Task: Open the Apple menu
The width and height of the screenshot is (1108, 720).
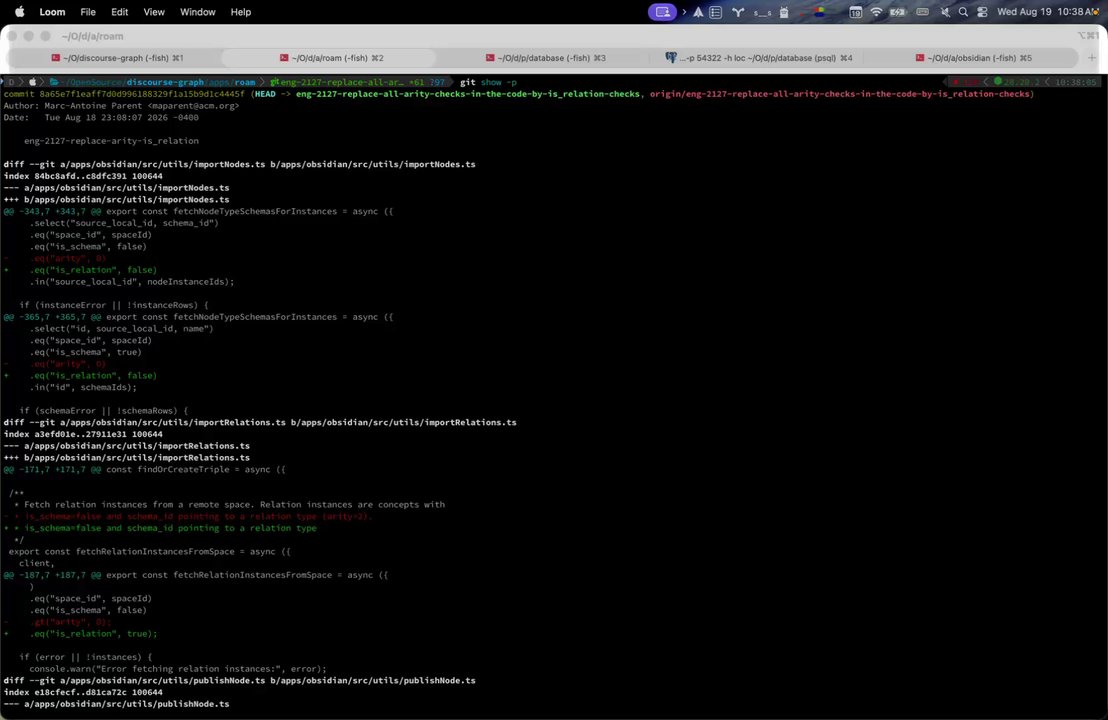Action: click(x=20, y=11)
